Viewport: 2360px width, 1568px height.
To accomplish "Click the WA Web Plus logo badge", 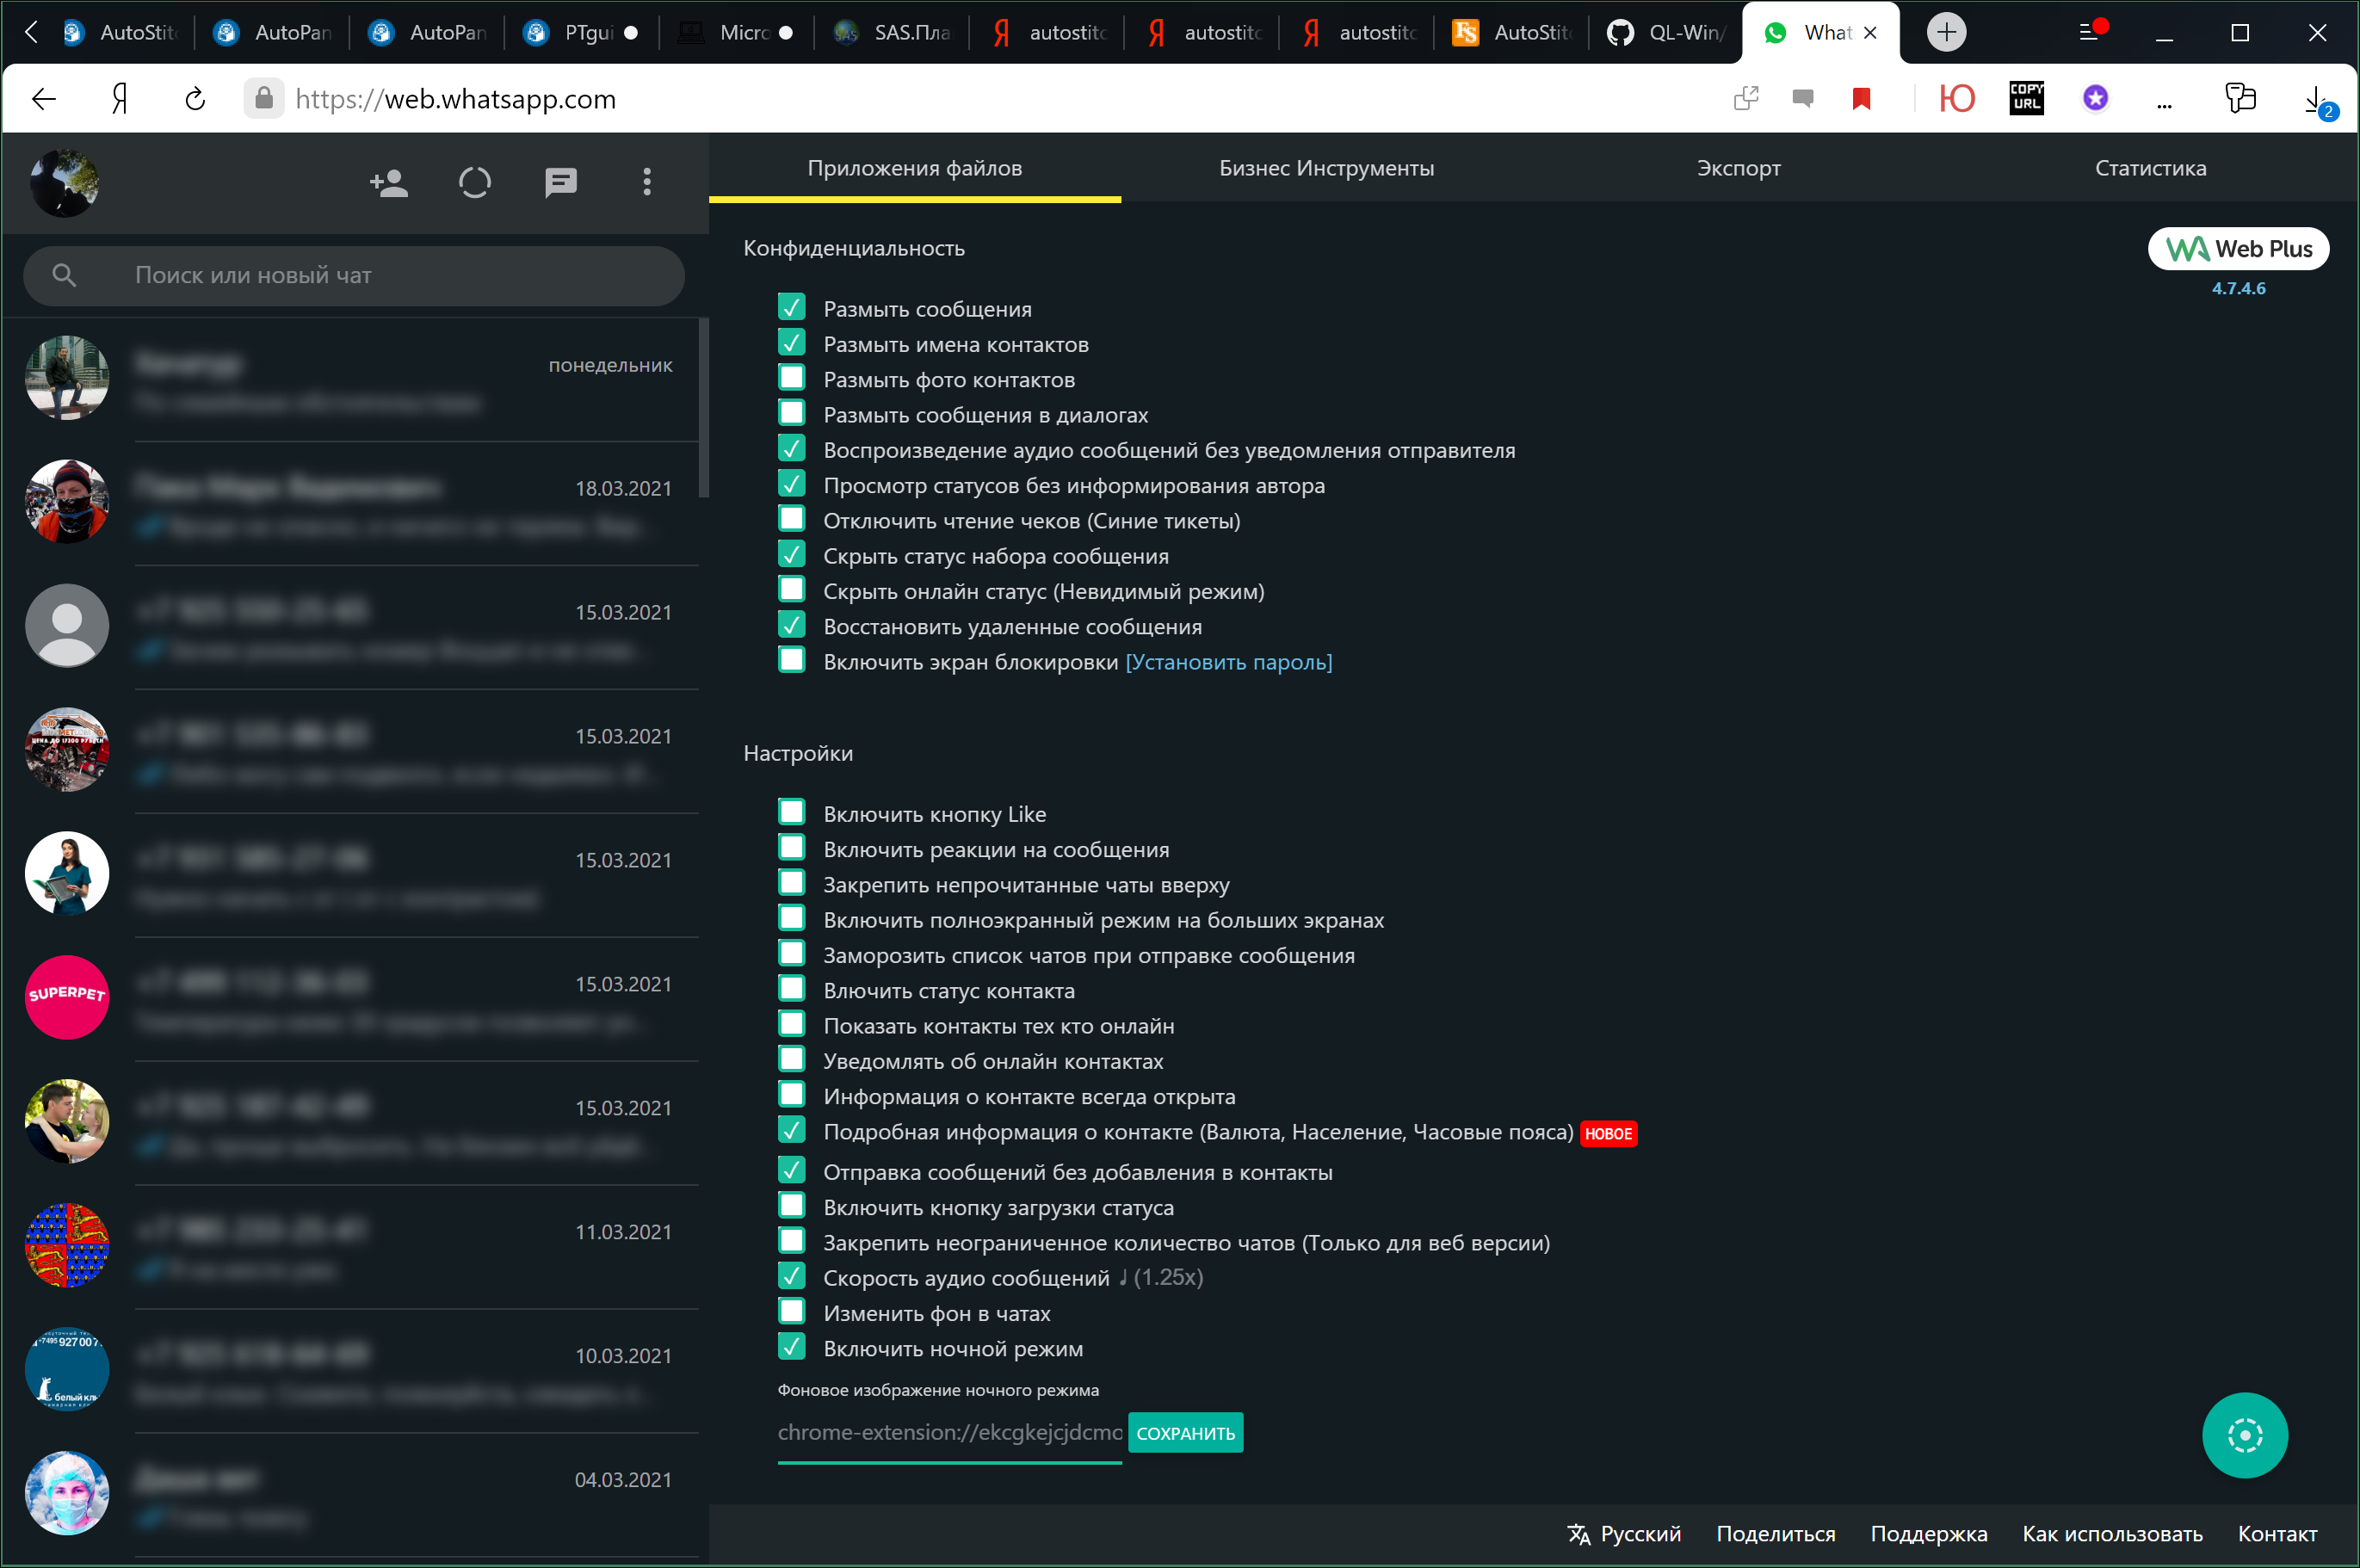I will pyautogui.click(x=2238, y=249).
